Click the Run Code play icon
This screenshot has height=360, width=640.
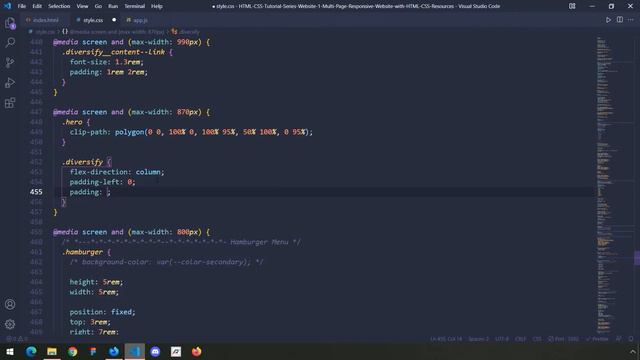608,20
